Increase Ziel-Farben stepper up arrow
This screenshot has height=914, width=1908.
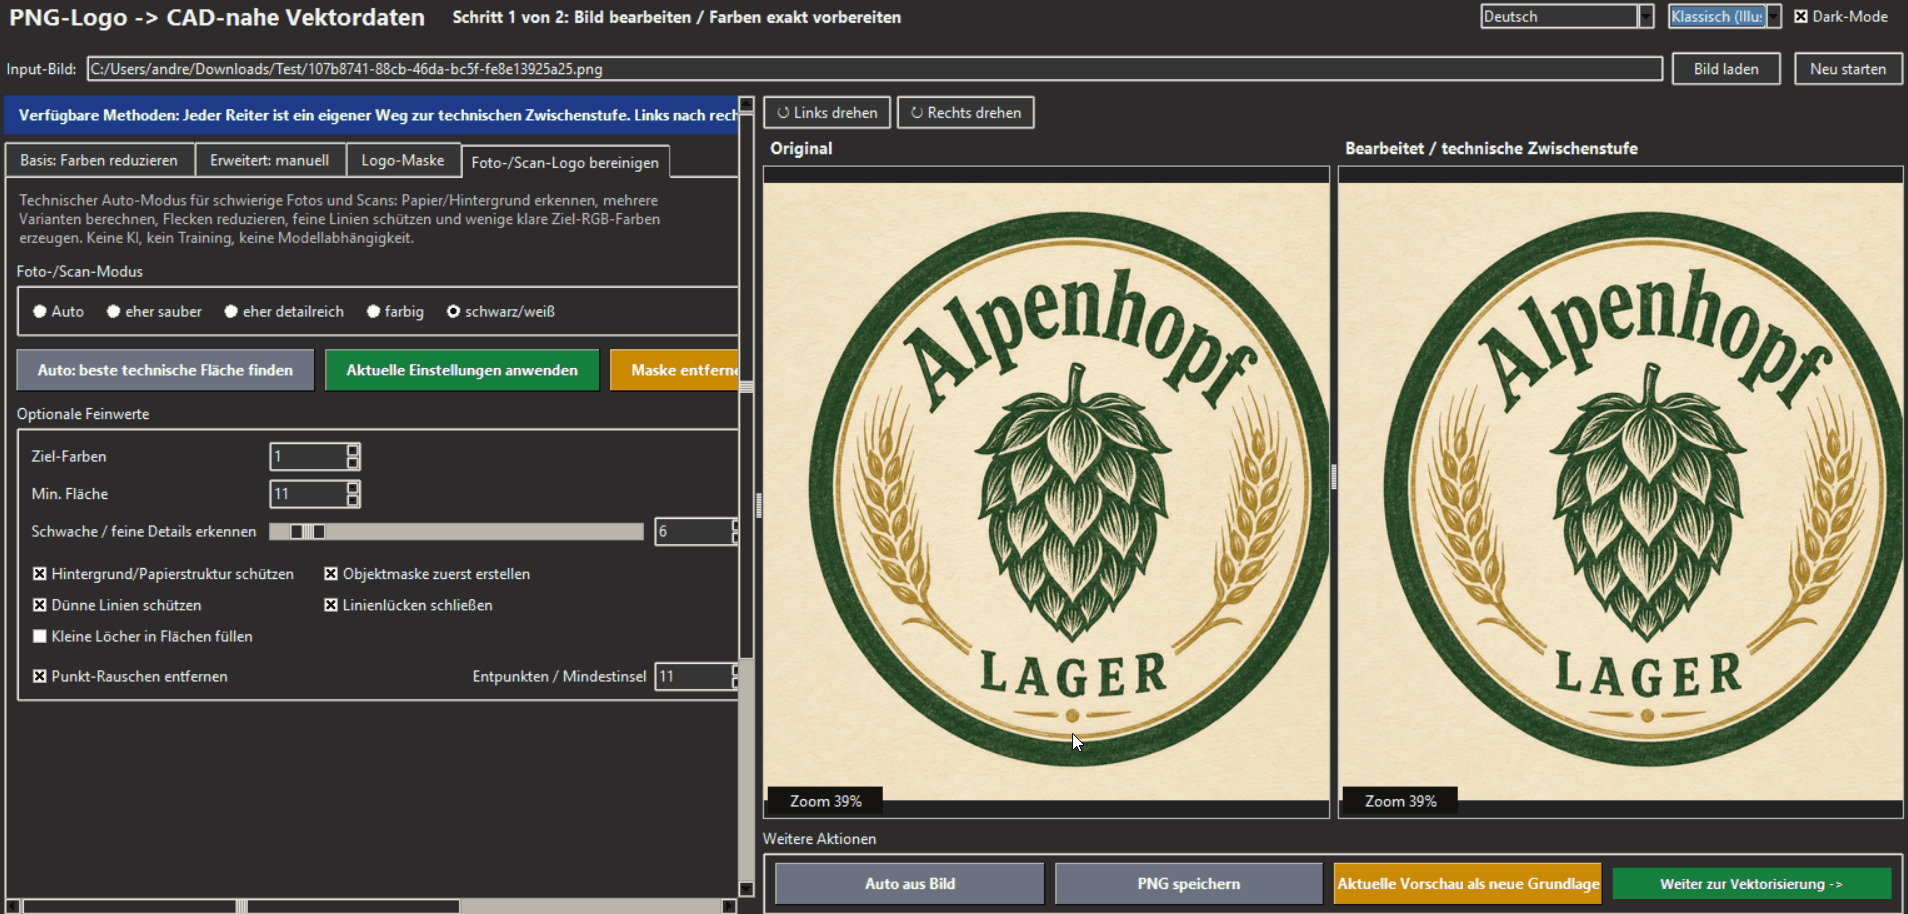click(x=353, y=451)
